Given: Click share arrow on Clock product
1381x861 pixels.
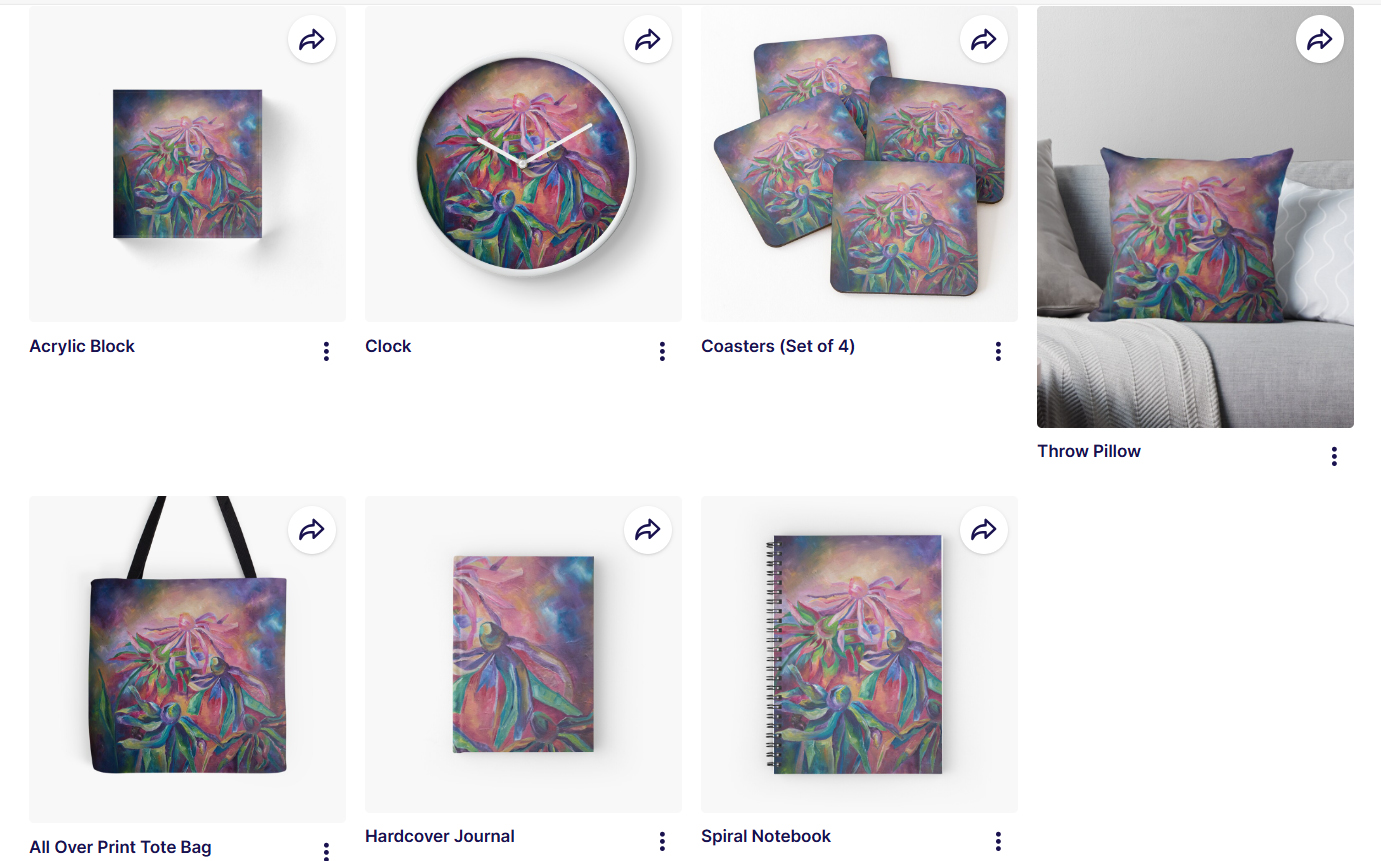Looking at the screenshot, I should click(648, 40).
